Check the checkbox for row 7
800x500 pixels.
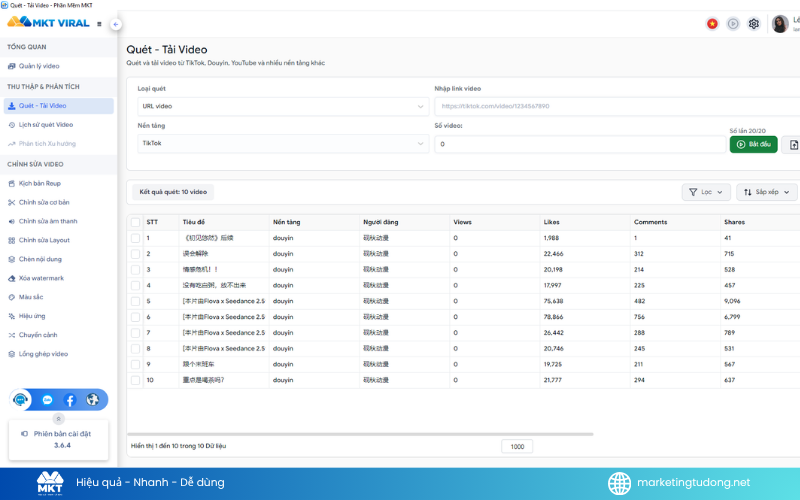point(135,333)
